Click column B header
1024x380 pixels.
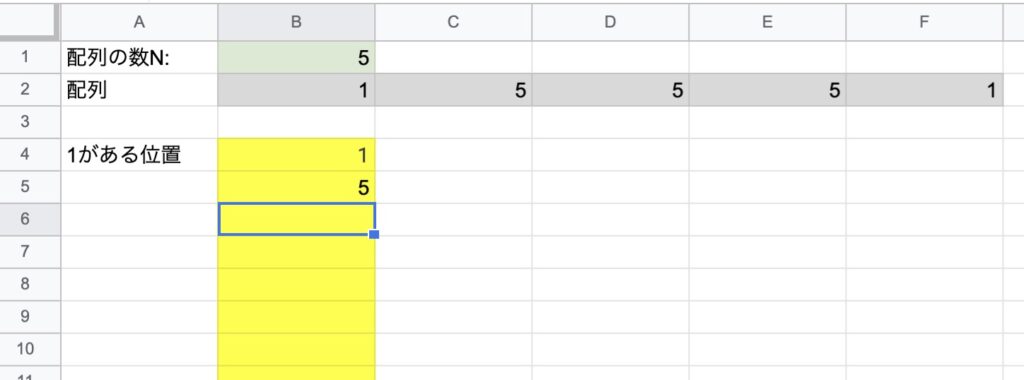296,22
